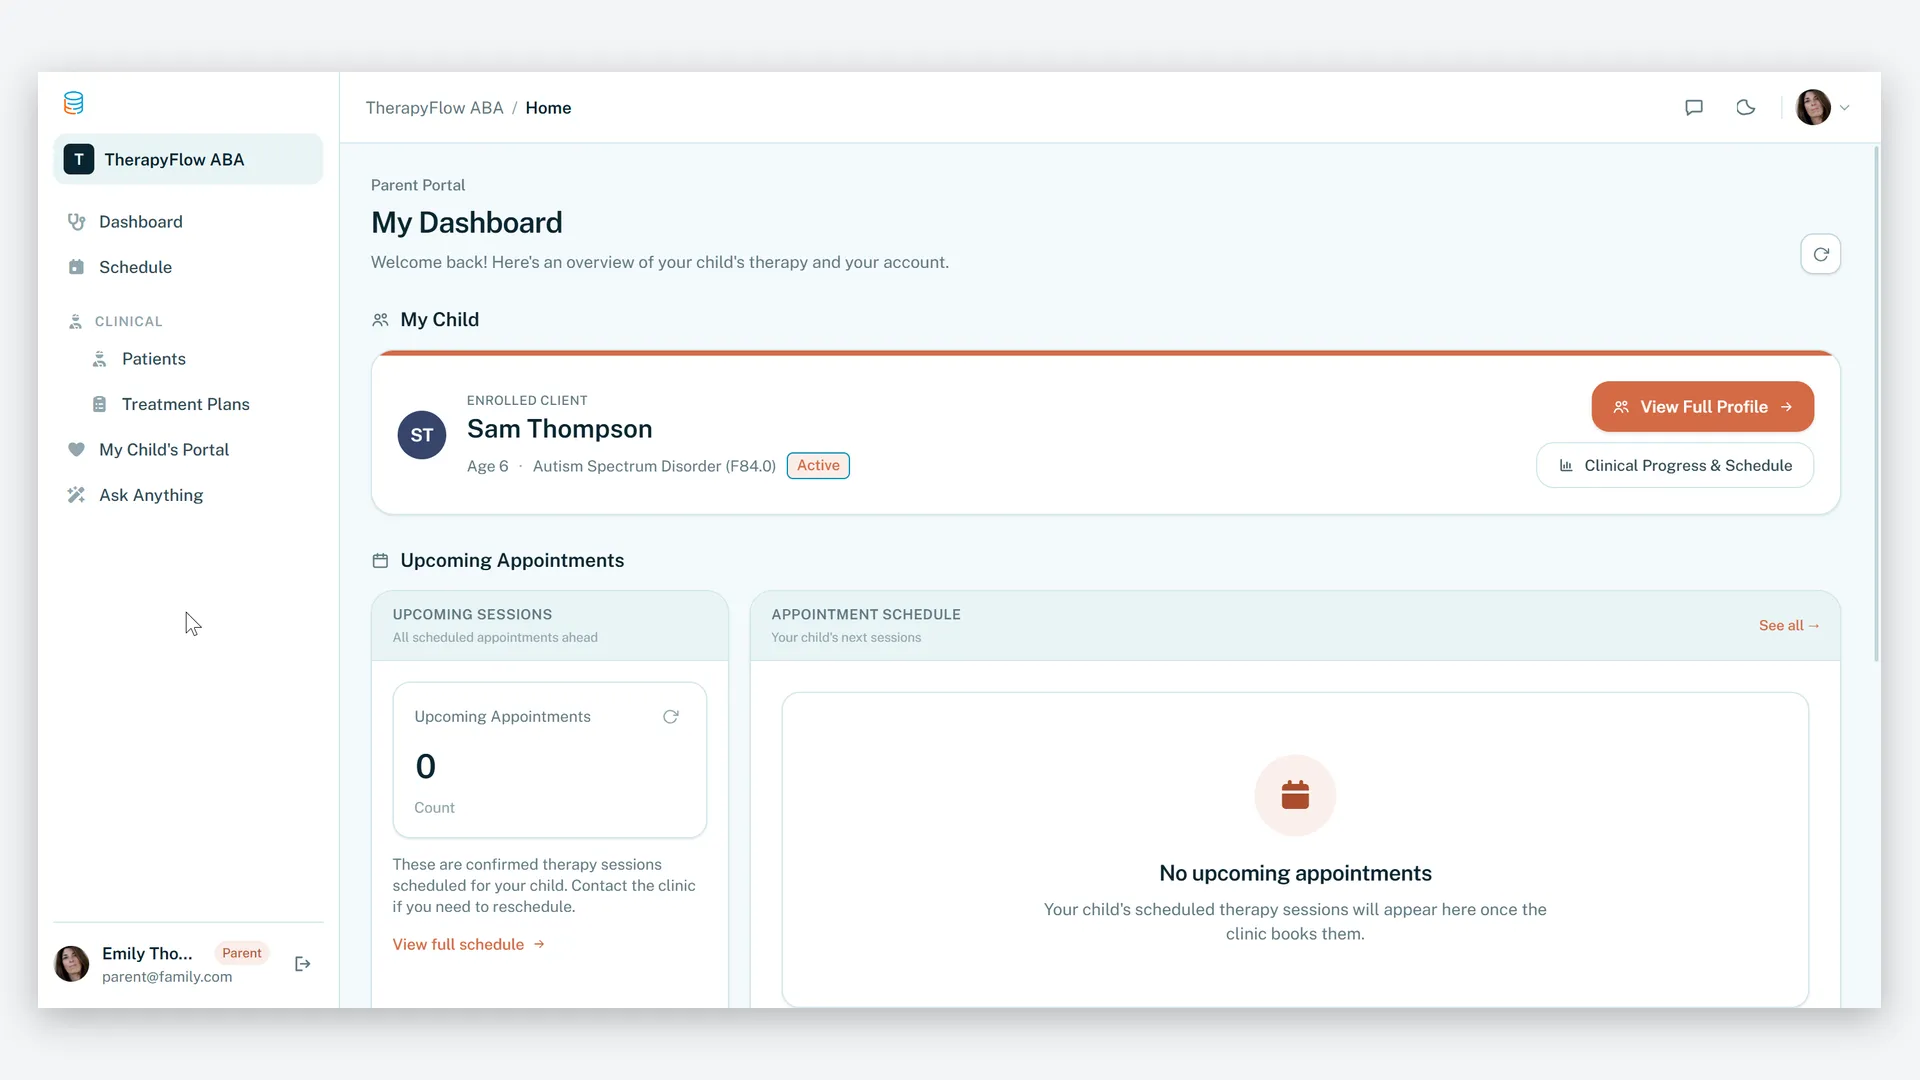Click TherapyFlow ABA breadcrumb link
The image size is (1920, 1080).
434,108
